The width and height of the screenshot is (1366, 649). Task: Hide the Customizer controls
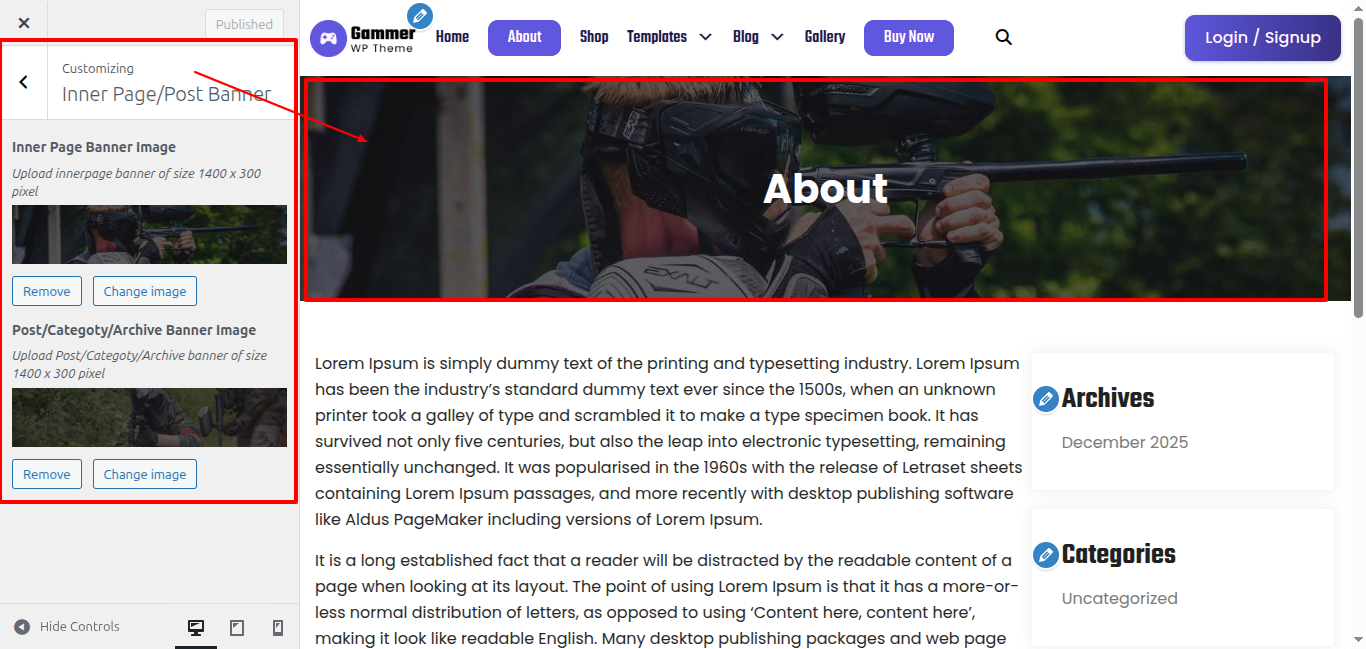(x=67, y=627)
